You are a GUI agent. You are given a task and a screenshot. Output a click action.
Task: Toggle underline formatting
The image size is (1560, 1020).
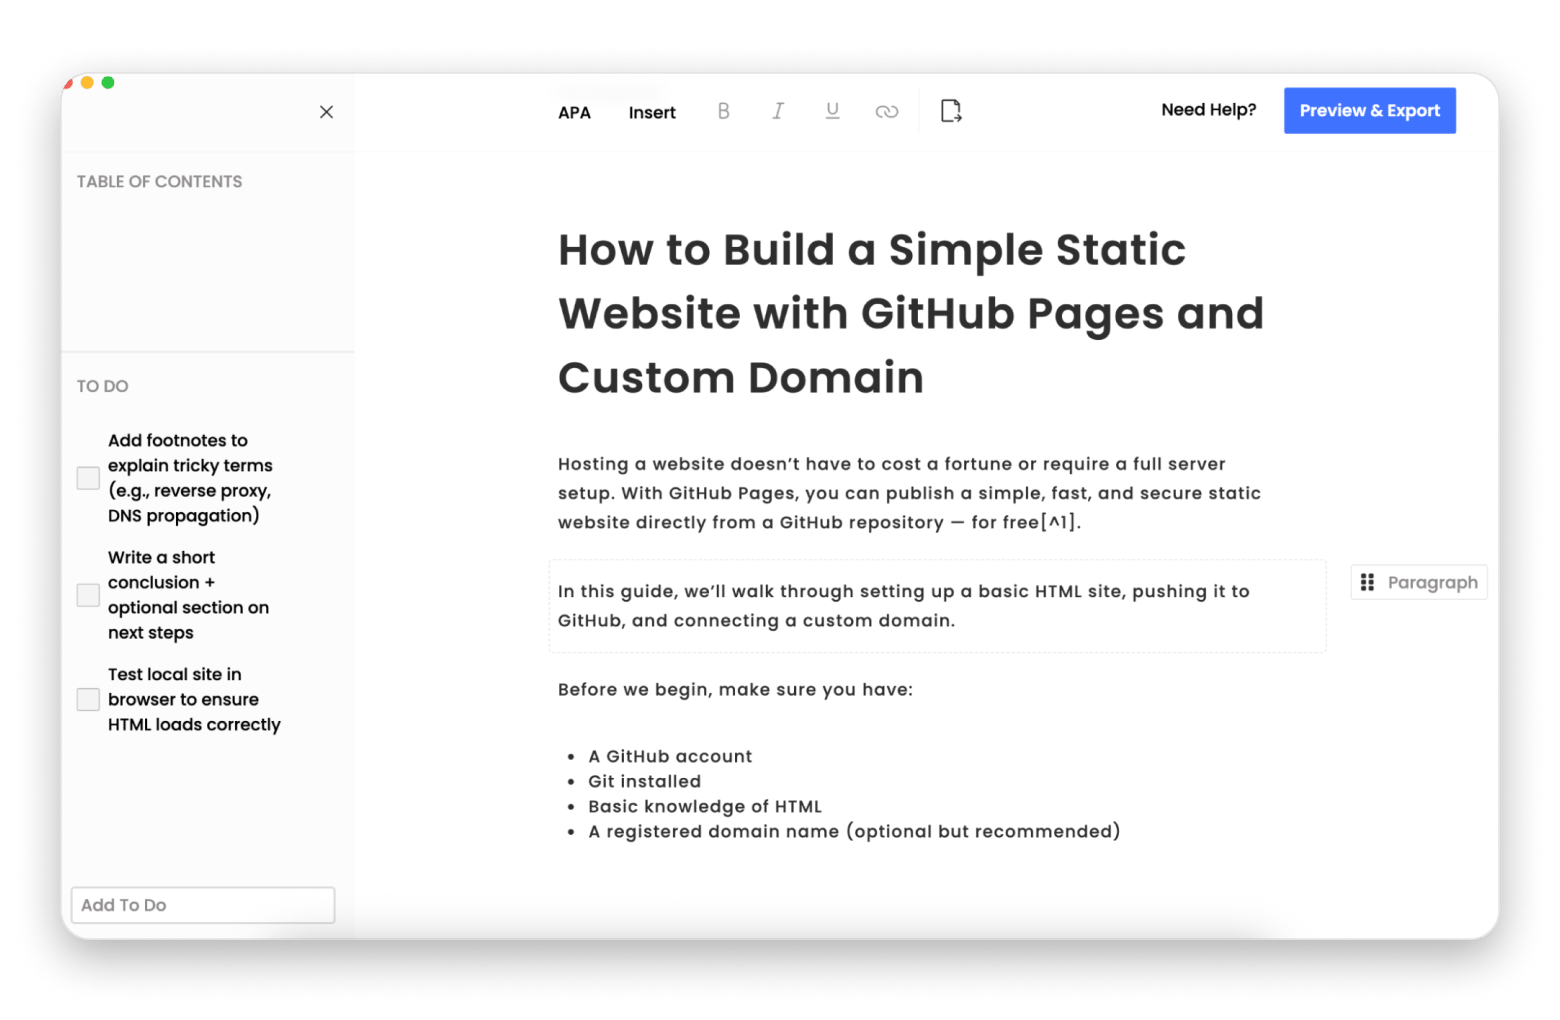832,111
